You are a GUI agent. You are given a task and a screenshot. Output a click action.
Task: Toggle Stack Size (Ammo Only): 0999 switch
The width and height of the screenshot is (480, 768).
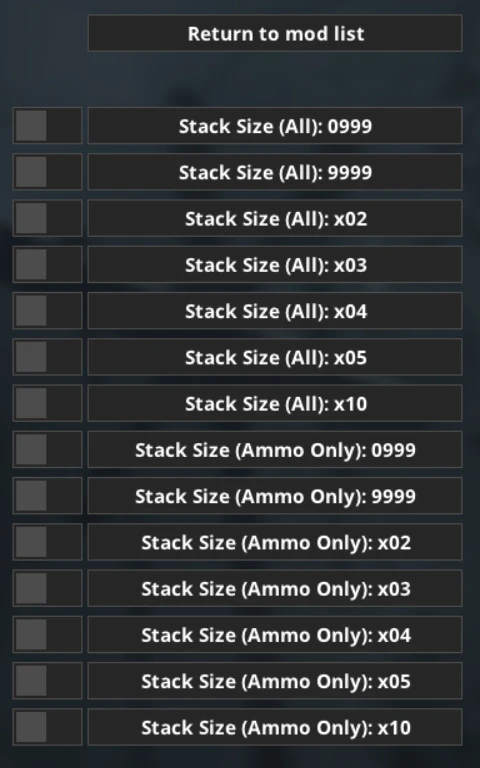point(47,450)
